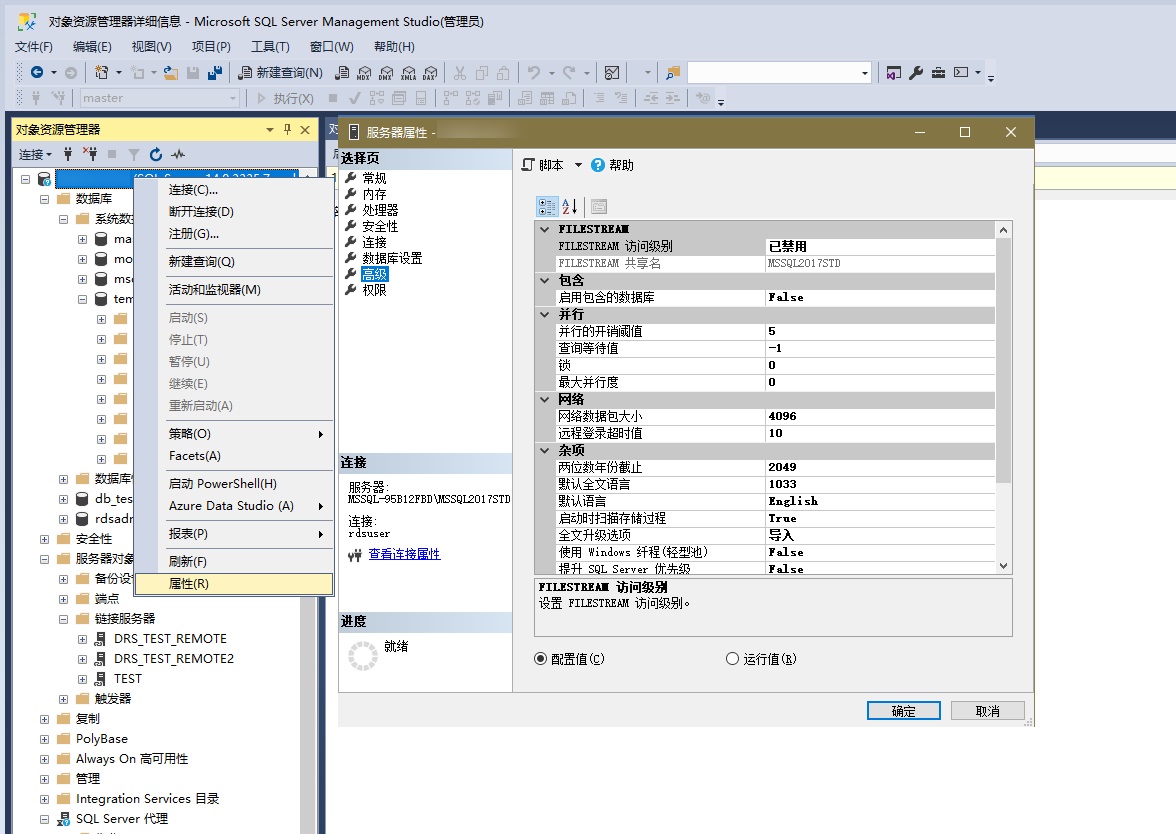Choose 刷新(F) in context menu
Image resolution: width=1176 pixels, height=834 pixels.
tap(234, 562)
